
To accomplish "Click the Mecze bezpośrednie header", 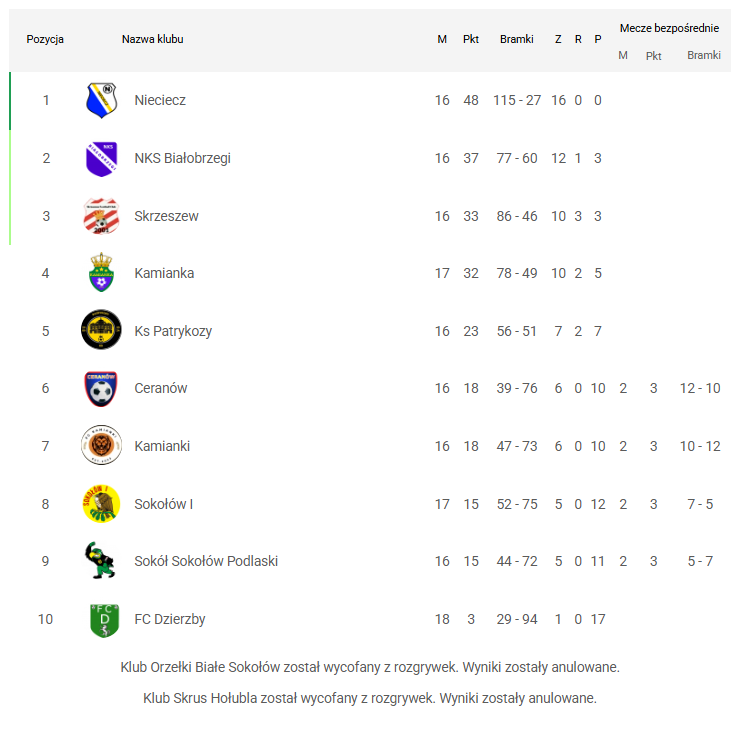I will (x=669, y=28).
